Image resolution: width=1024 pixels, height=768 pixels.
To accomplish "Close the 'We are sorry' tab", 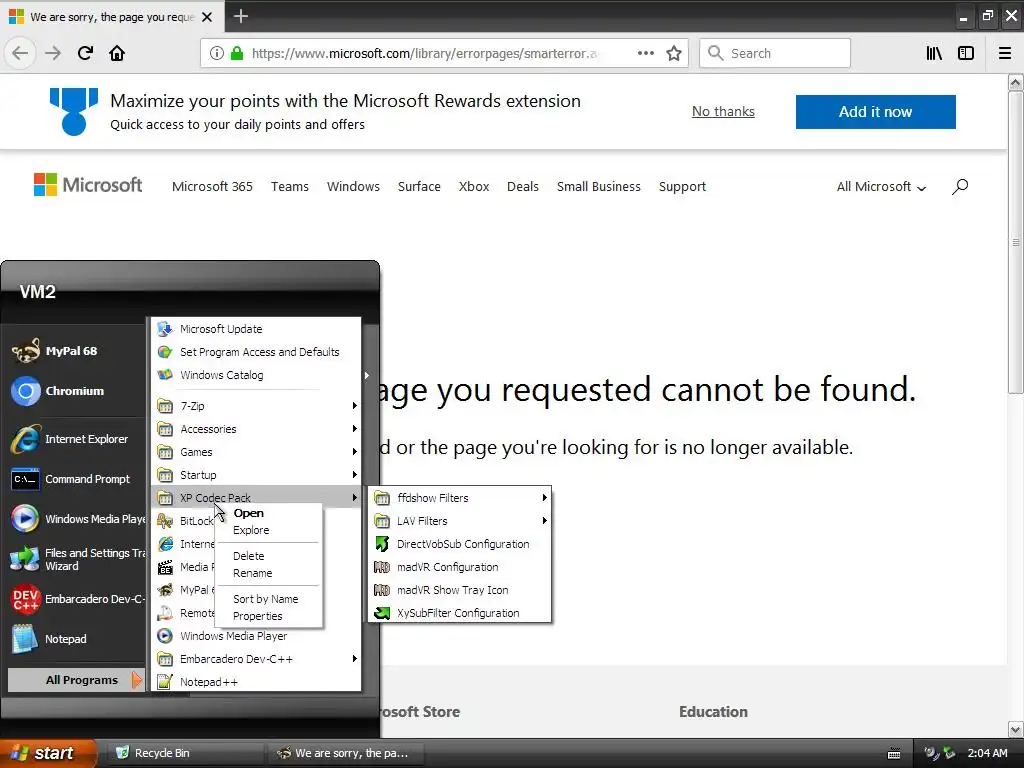I will tap(207, 17).
